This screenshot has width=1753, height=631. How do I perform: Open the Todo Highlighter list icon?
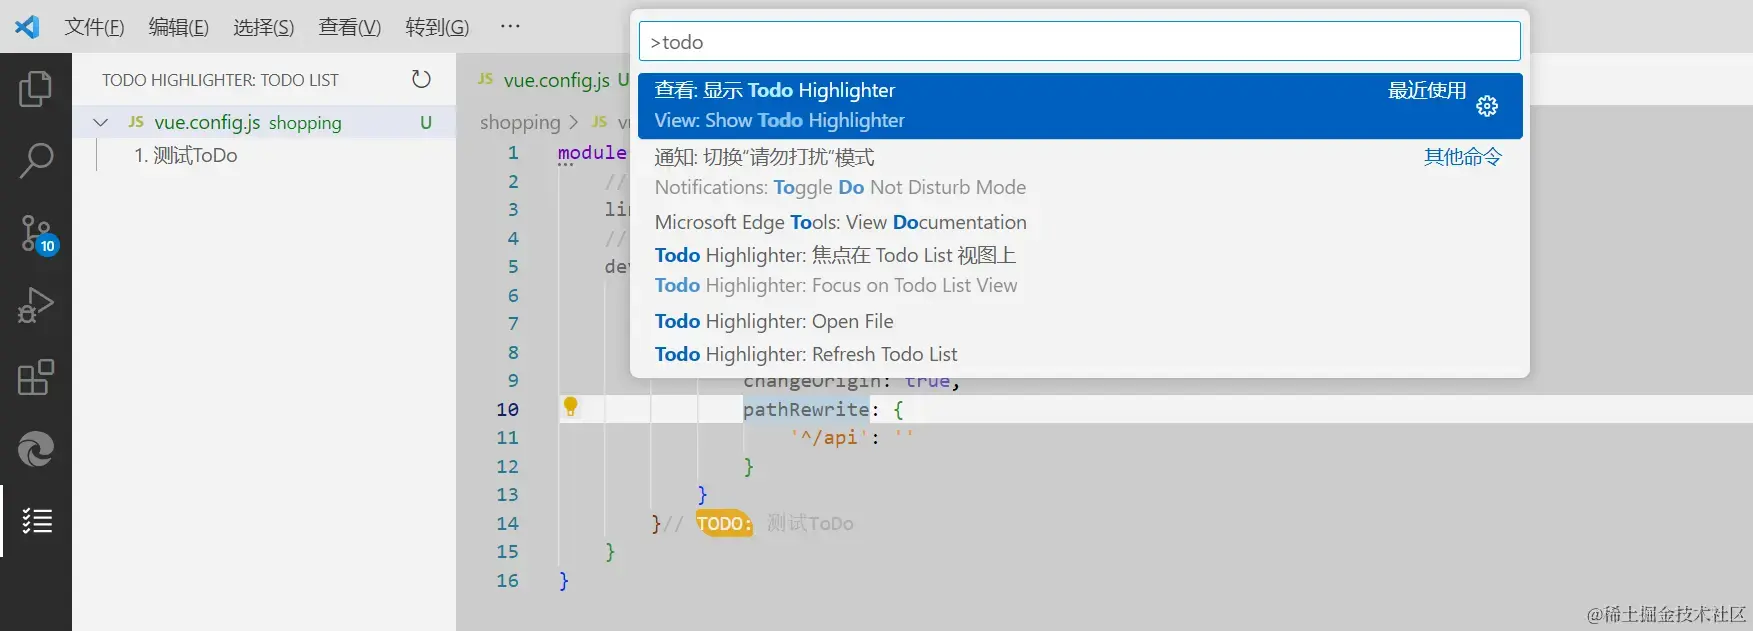coord(37,521)
